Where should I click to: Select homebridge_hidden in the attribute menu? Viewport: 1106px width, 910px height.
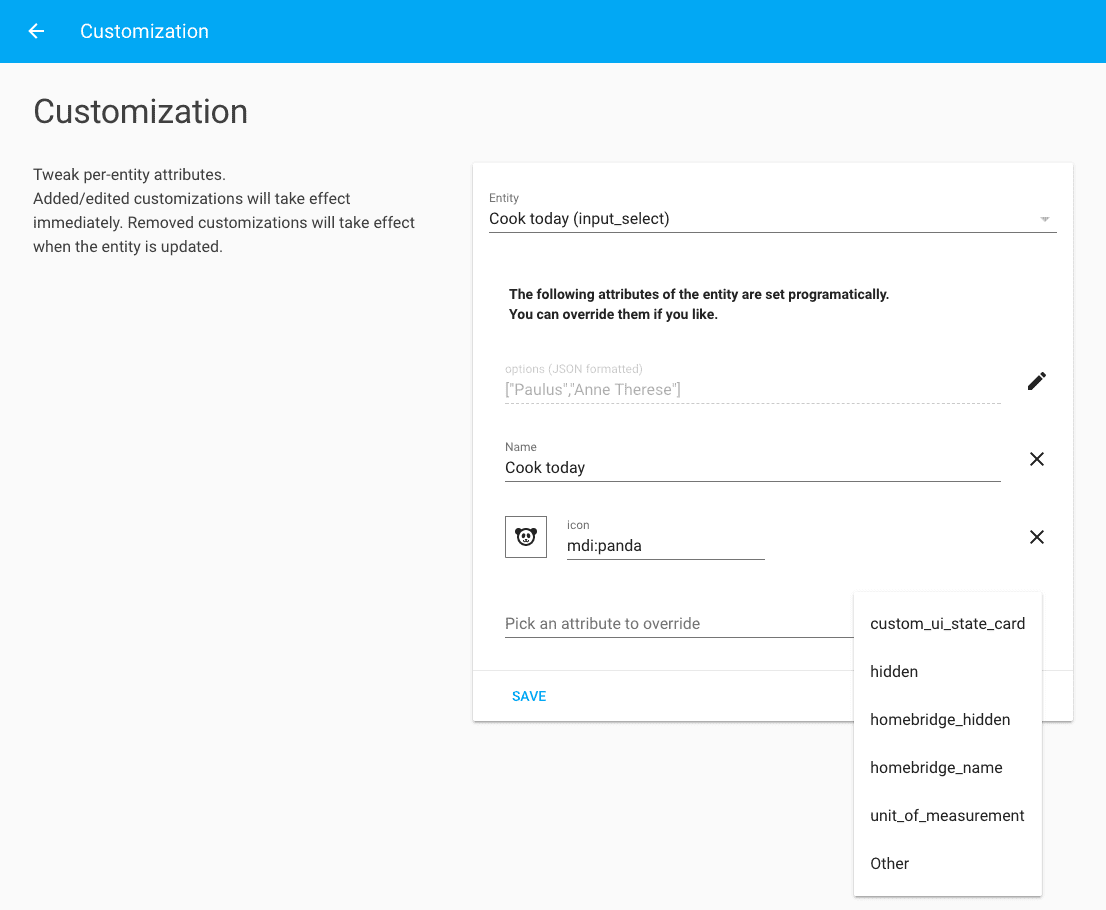(940, 720)
